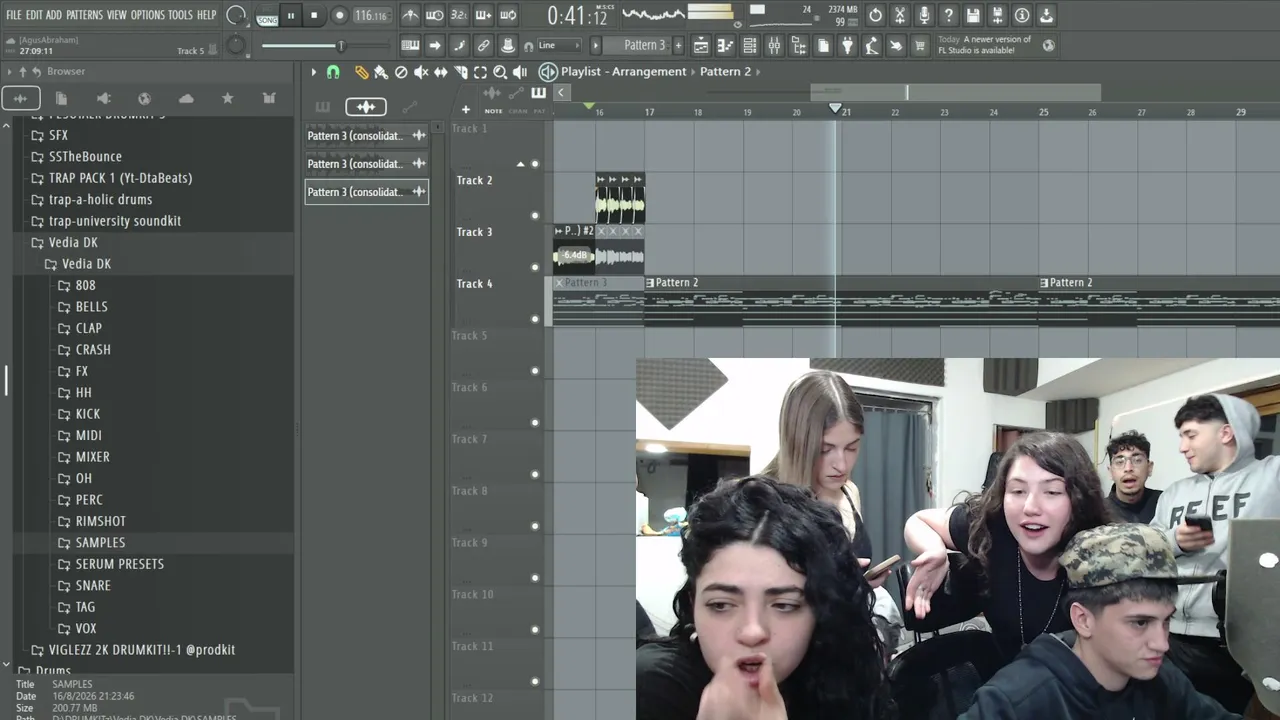Image resolution: width=1280 pixels, height=720 pixels.
Task: Add a new playlist track plus button
Action: pos(465,110)
